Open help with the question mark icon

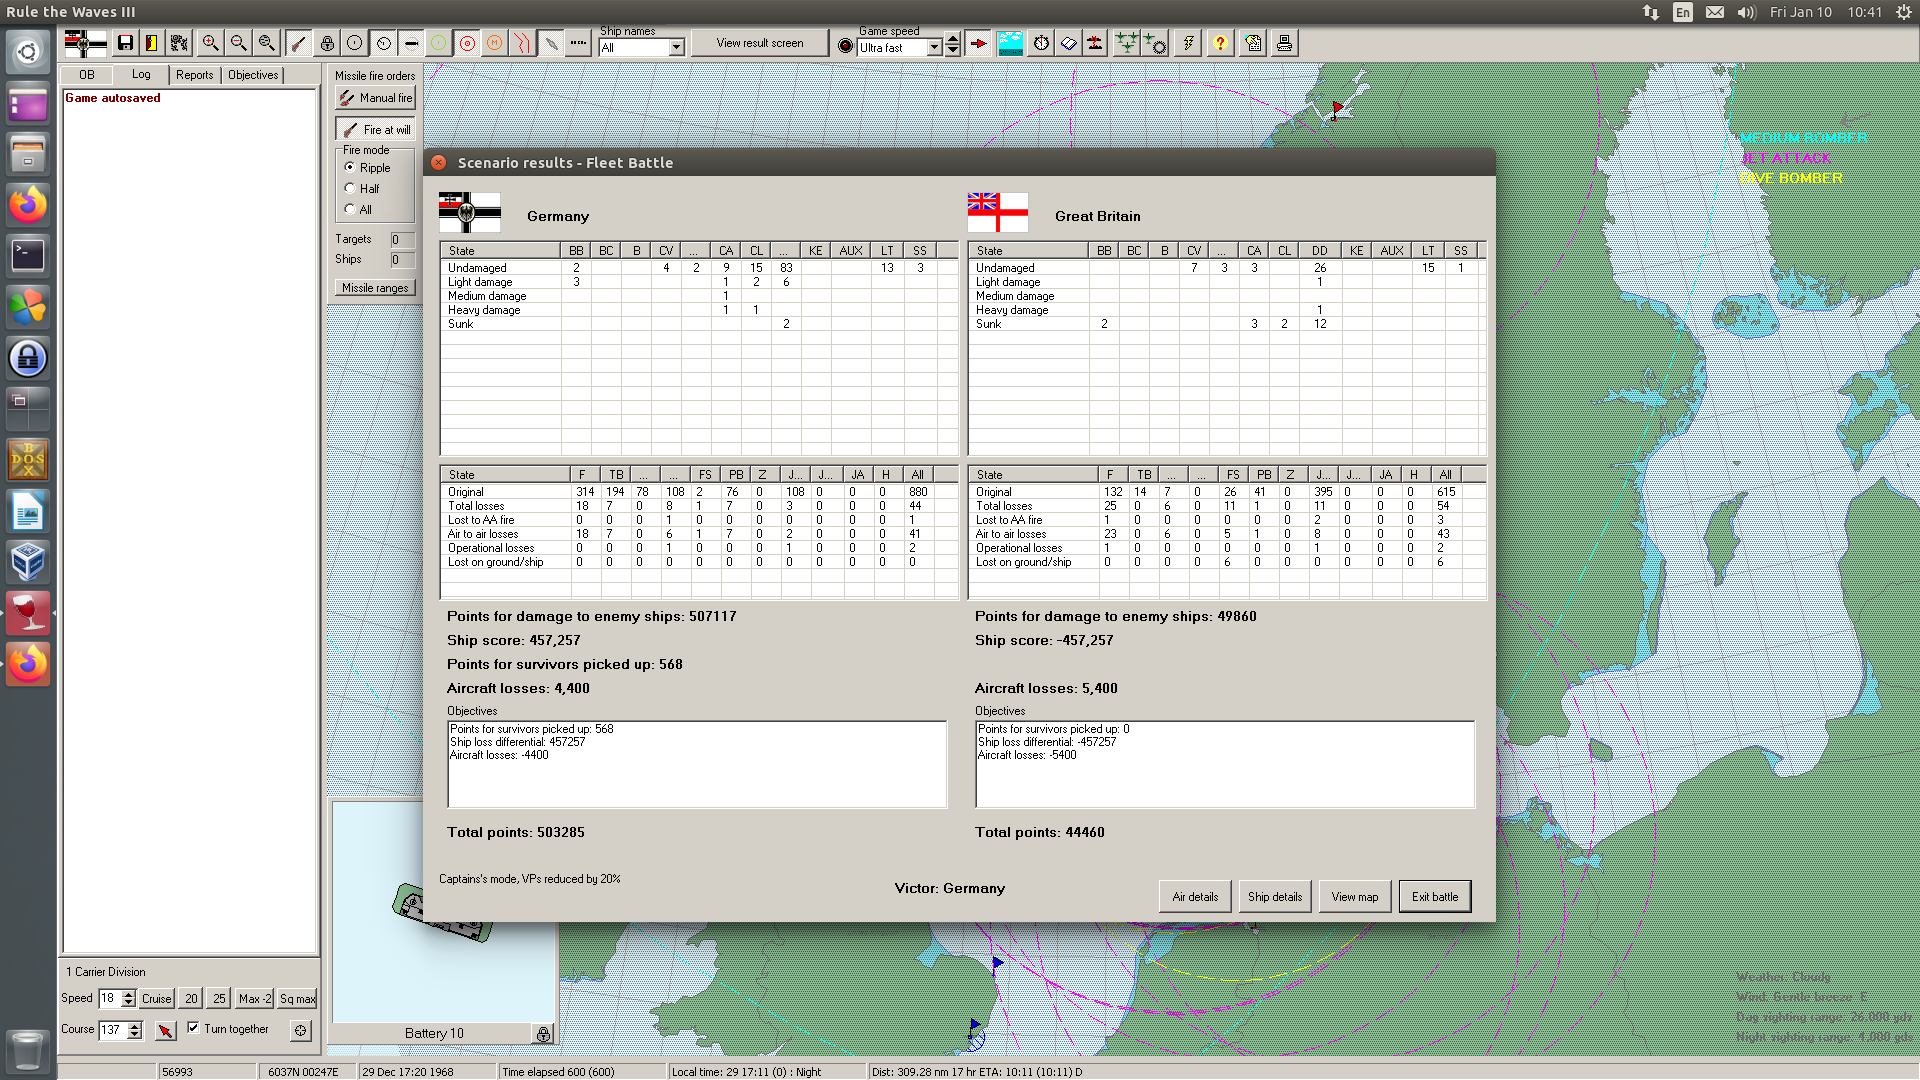tap(1220, 43)
